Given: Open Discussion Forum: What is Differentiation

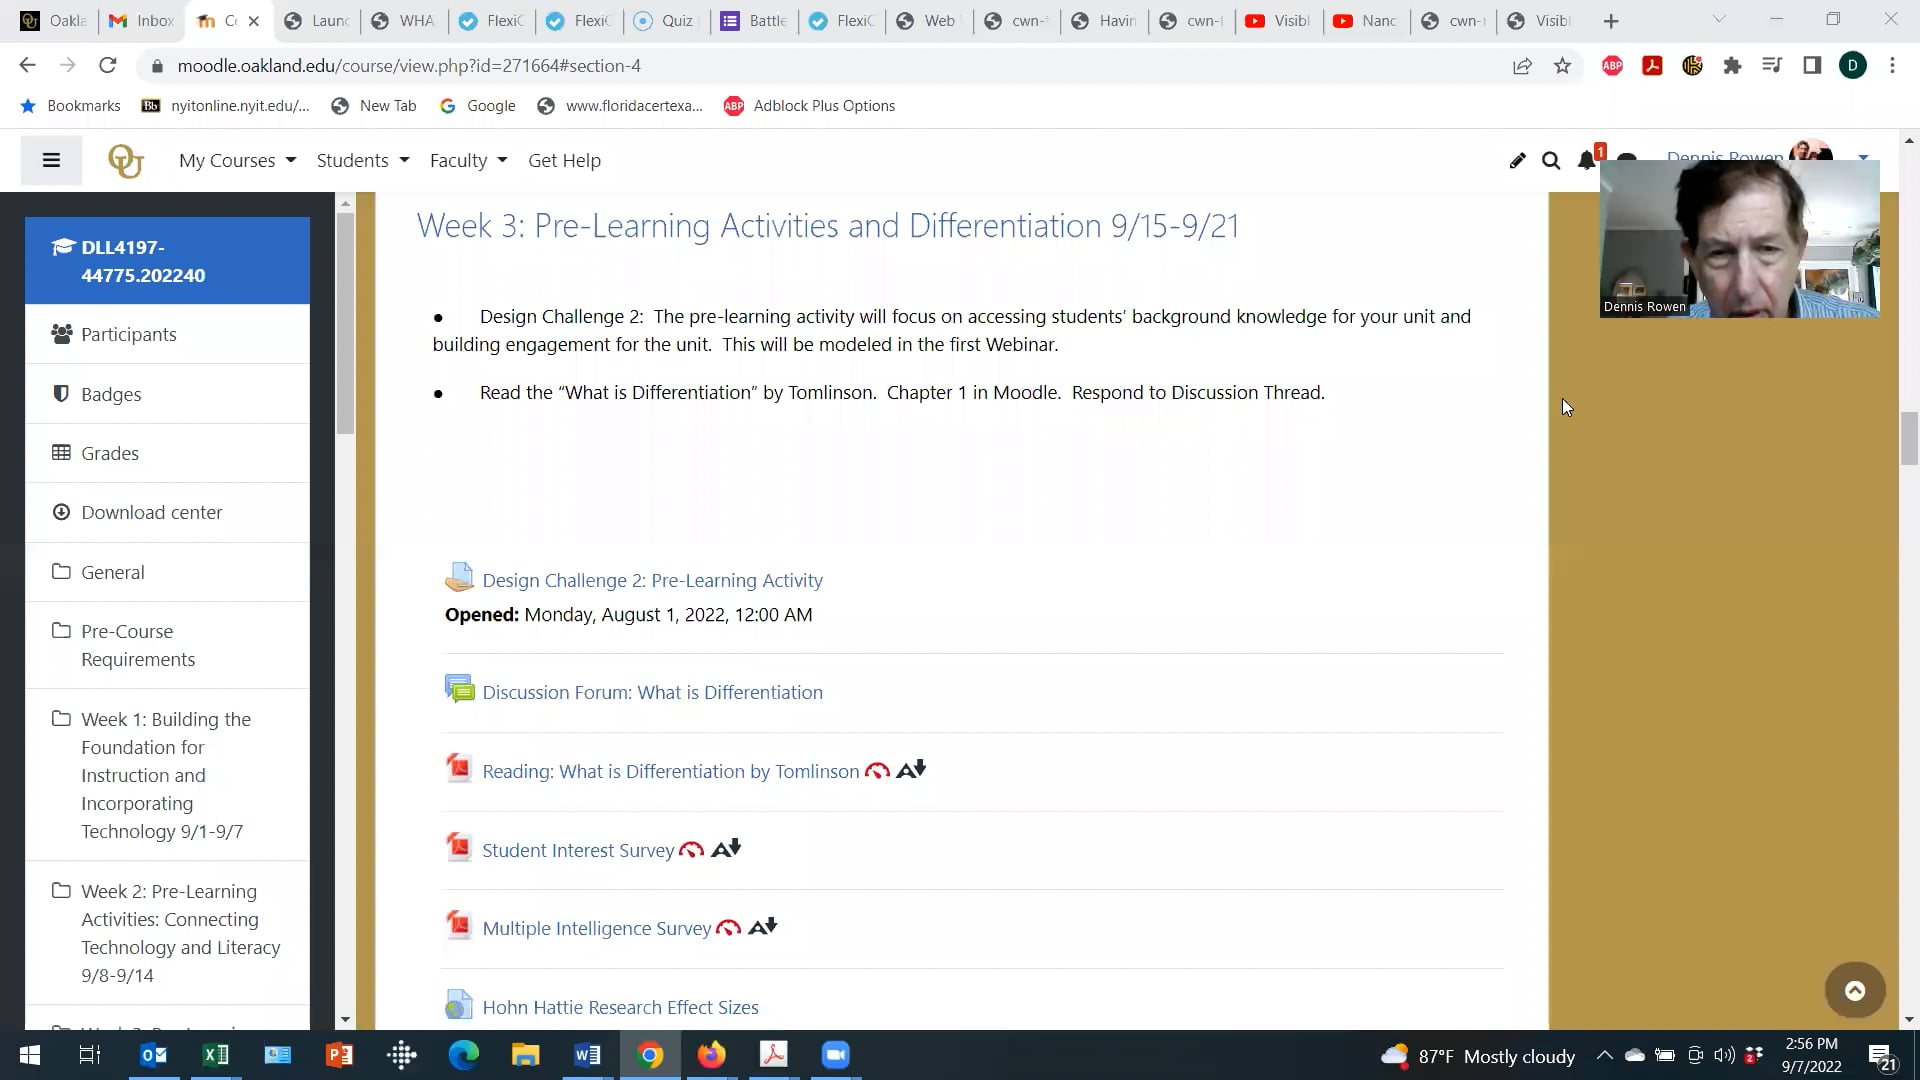Looking at the screenshot, I should click(x=652, y=691).
